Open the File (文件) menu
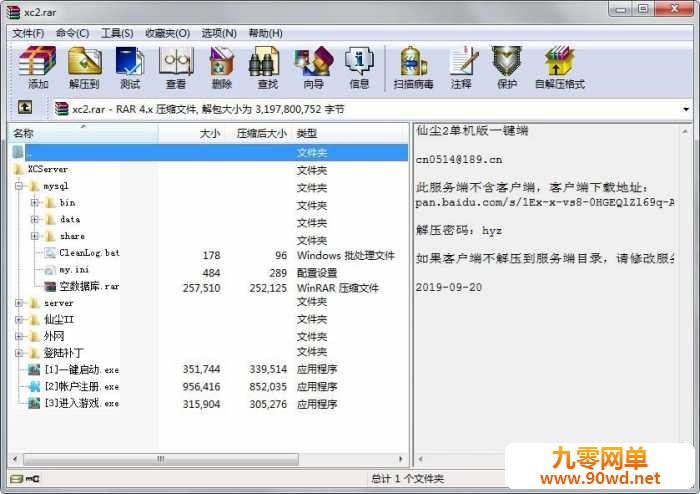700x494 pixels. (28, 33)
